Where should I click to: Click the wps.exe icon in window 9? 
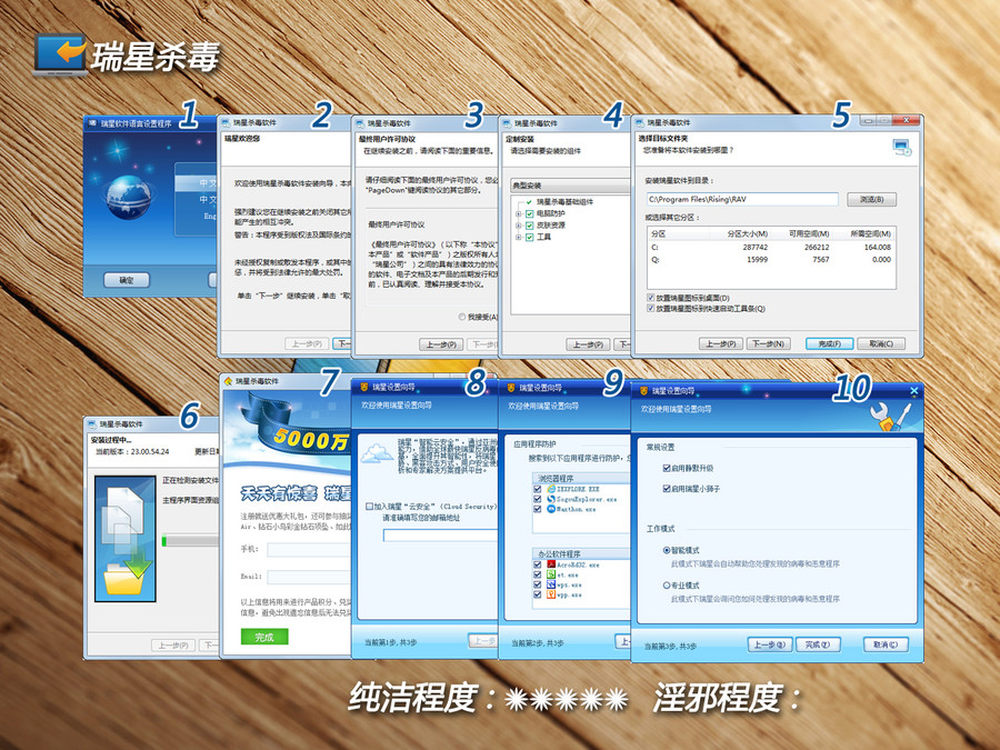tap(550, 585)
